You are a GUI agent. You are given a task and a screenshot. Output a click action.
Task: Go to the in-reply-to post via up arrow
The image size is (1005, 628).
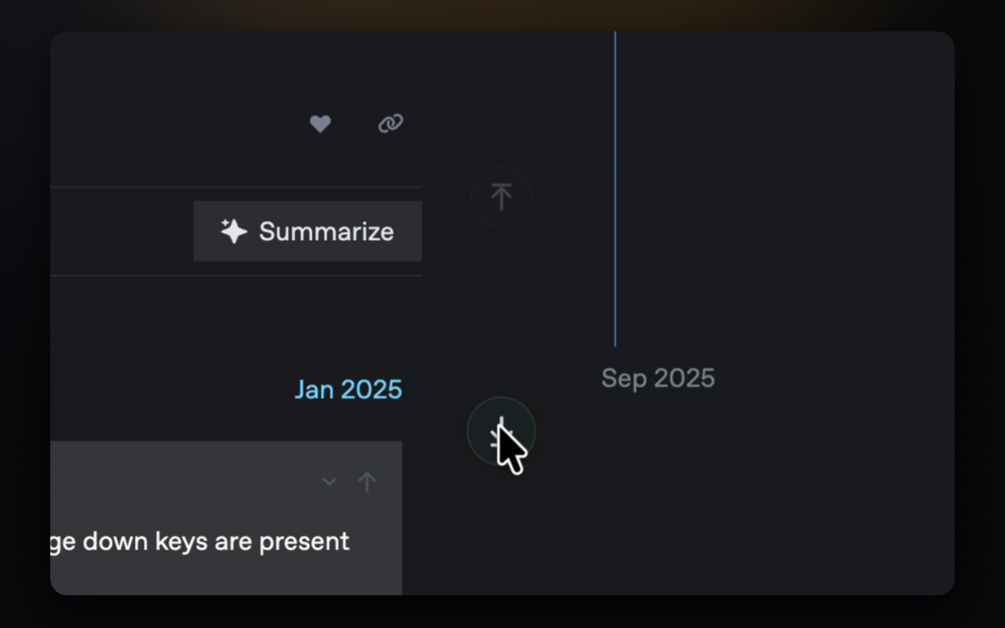(x=367, y=482)
